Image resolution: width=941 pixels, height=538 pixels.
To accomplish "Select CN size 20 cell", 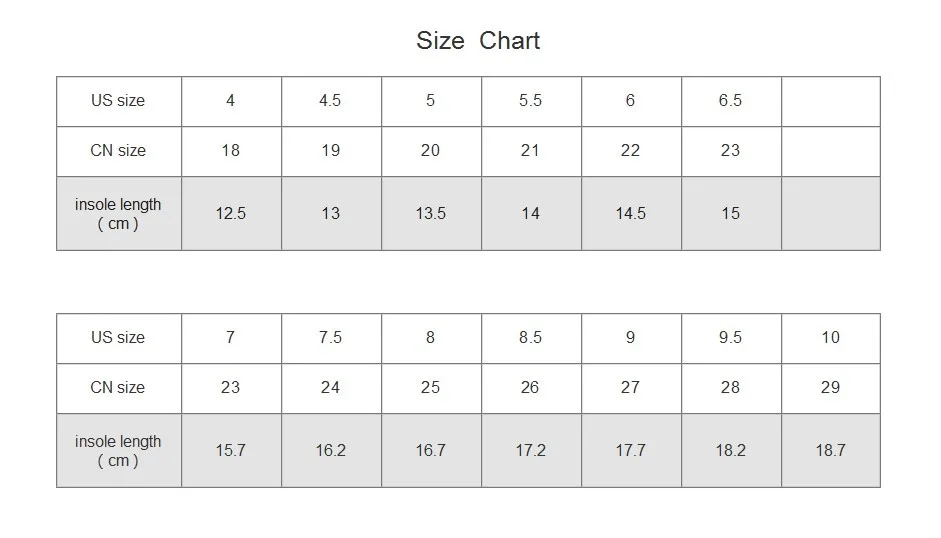I will 431,151.
